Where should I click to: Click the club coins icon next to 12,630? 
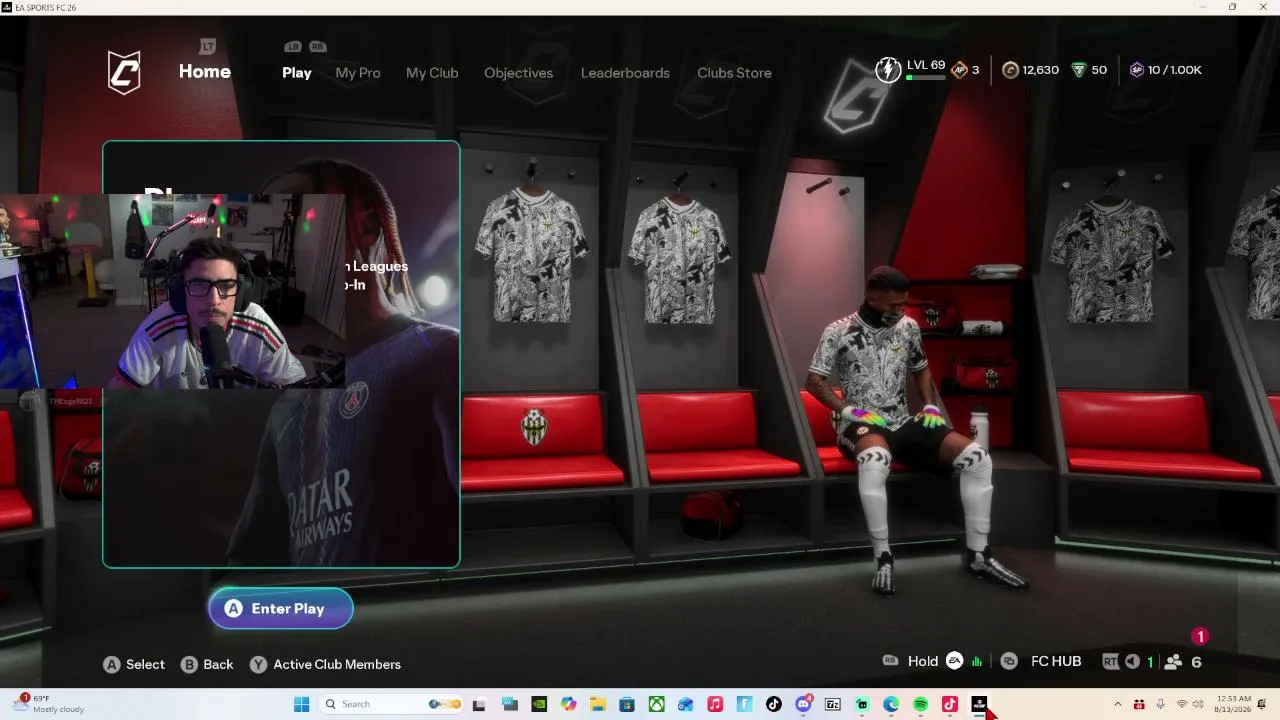pyautogui.click(x=1010, y=70)
